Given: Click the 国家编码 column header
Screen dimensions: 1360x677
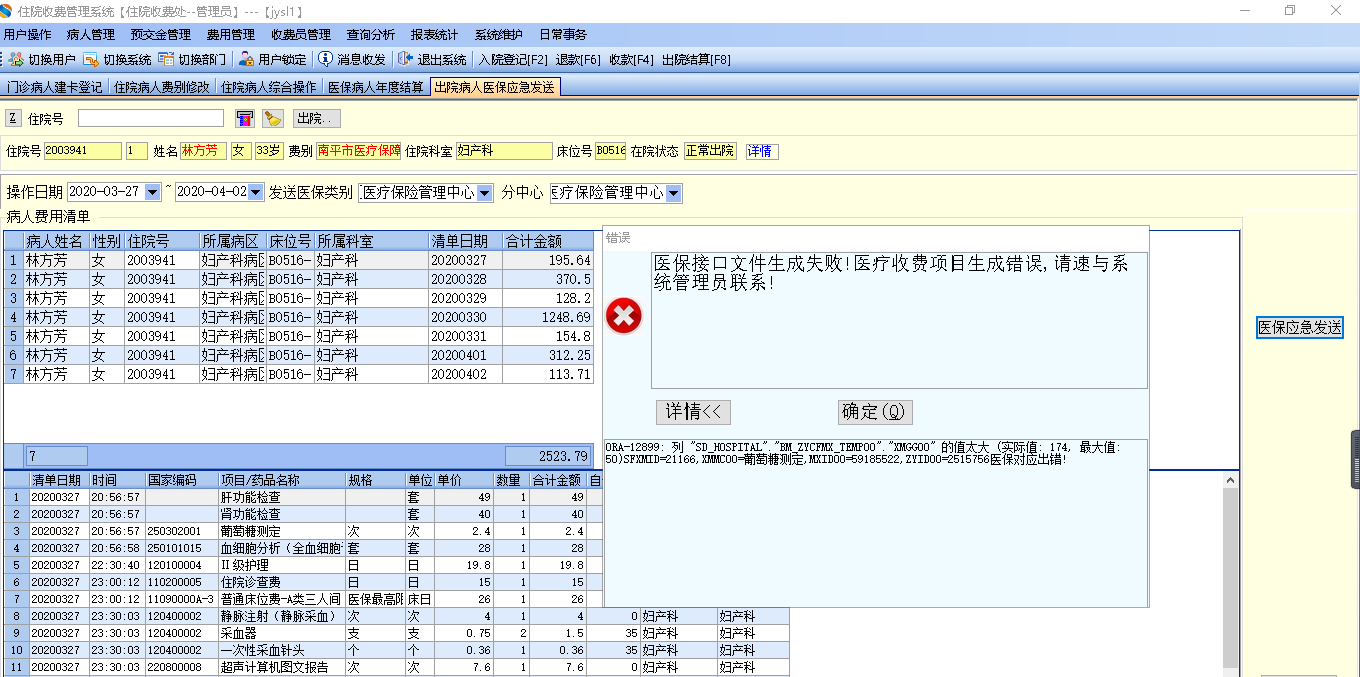Looking at the screenshot, I should click(x=181, y=480).
